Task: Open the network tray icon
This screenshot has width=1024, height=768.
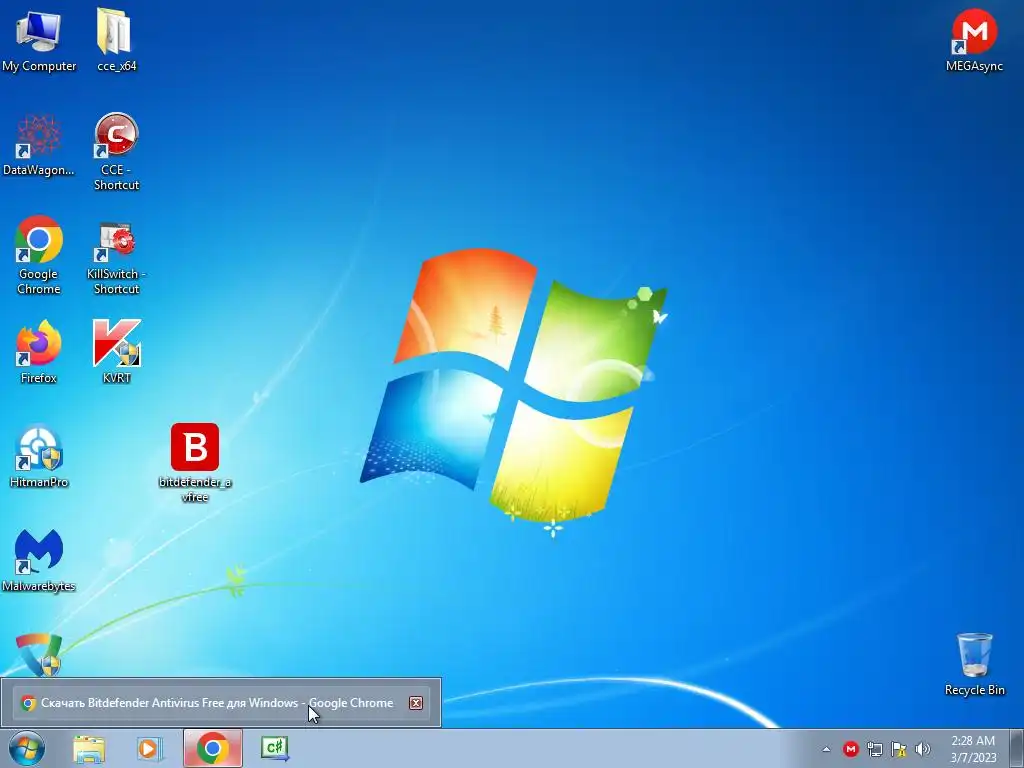Action: point(874,749)
